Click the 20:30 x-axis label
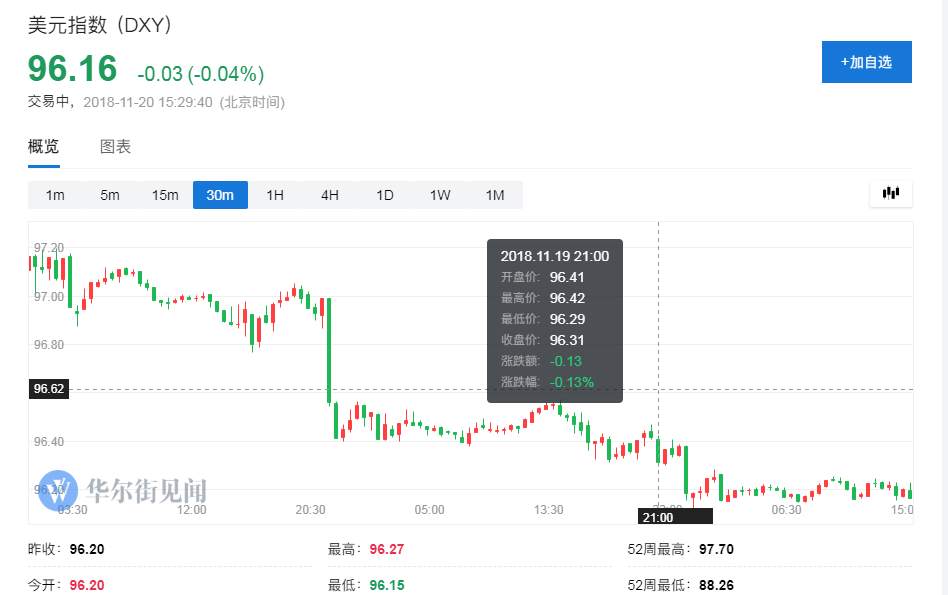The height and width of the screenshot is (595, 948). (x=310, y=510)
